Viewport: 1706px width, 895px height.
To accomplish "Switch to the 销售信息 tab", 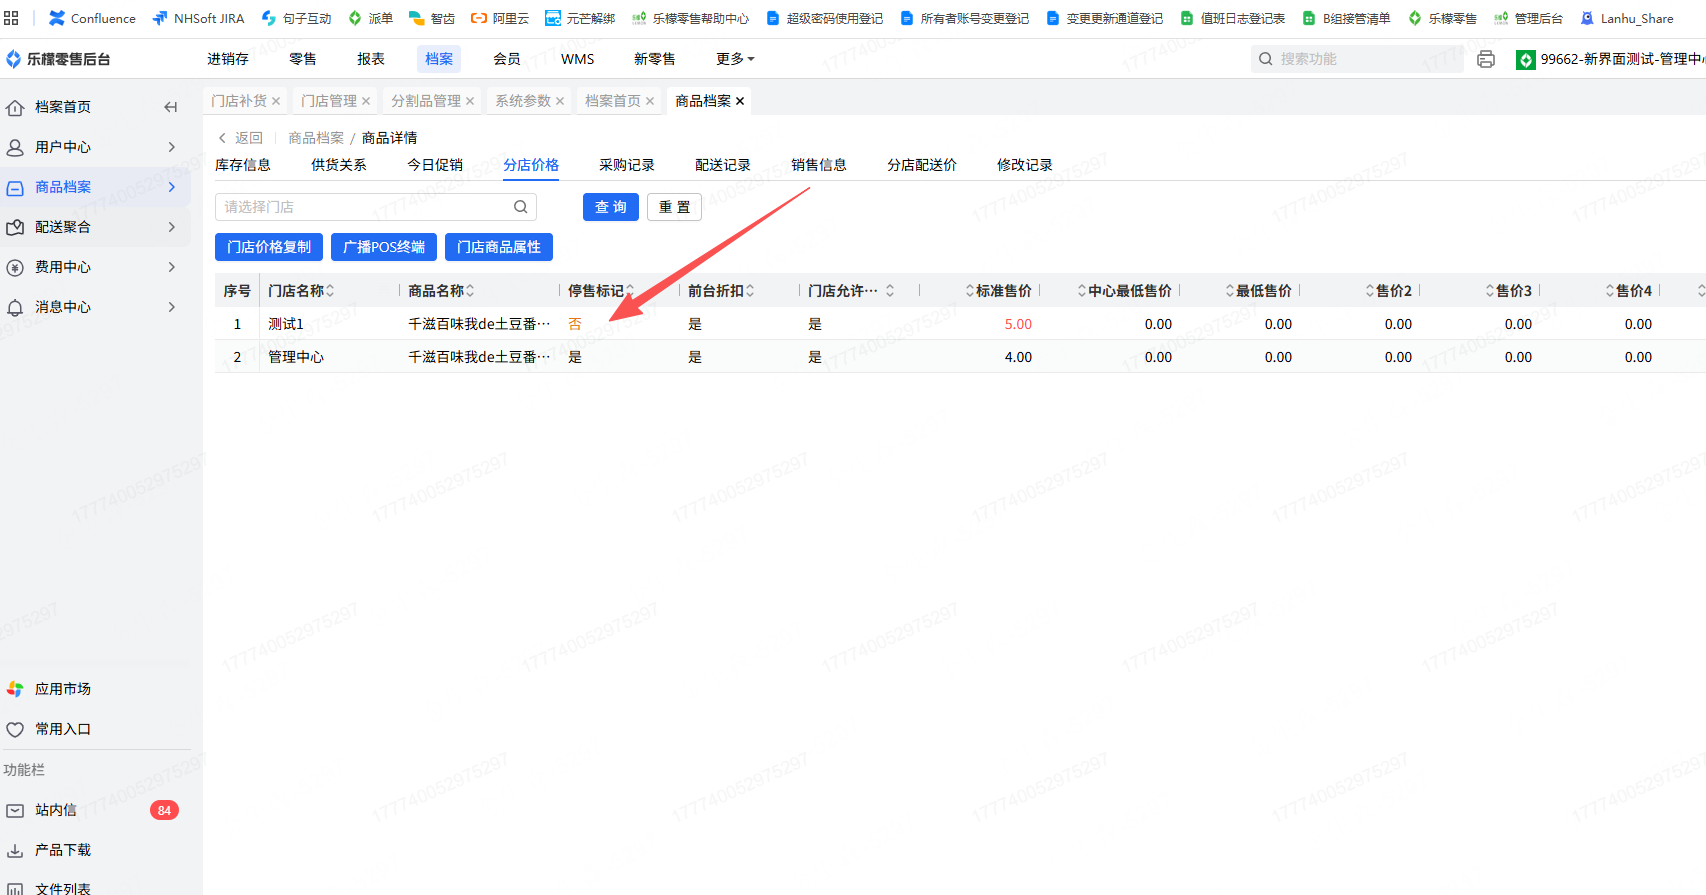I will pos(819,165).
